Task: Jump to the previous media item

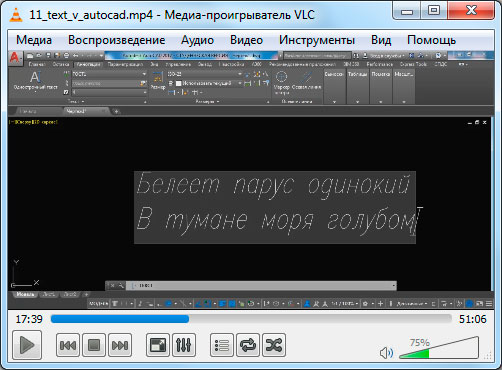Action: (x=68, y=345)
